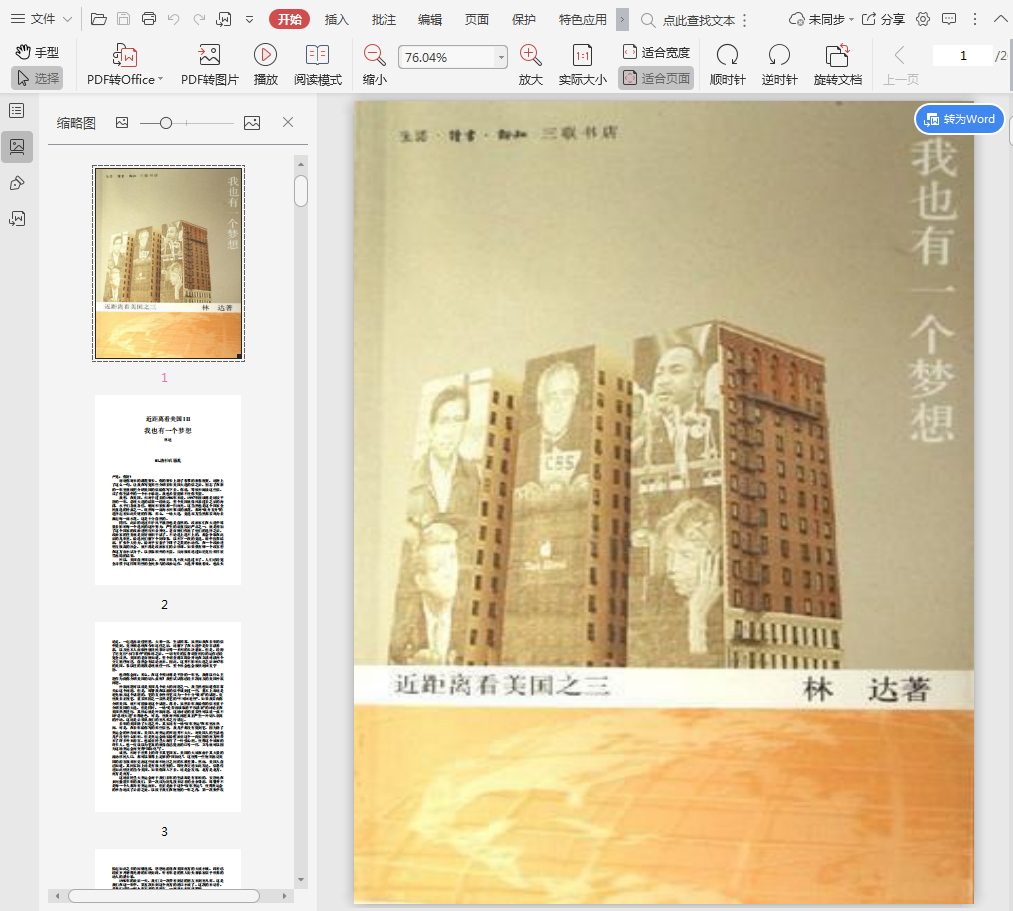This screenshot has height=911, width=1013.
Task: Enable 阅读模式 reading mode
Action: [x=317, y=65]
